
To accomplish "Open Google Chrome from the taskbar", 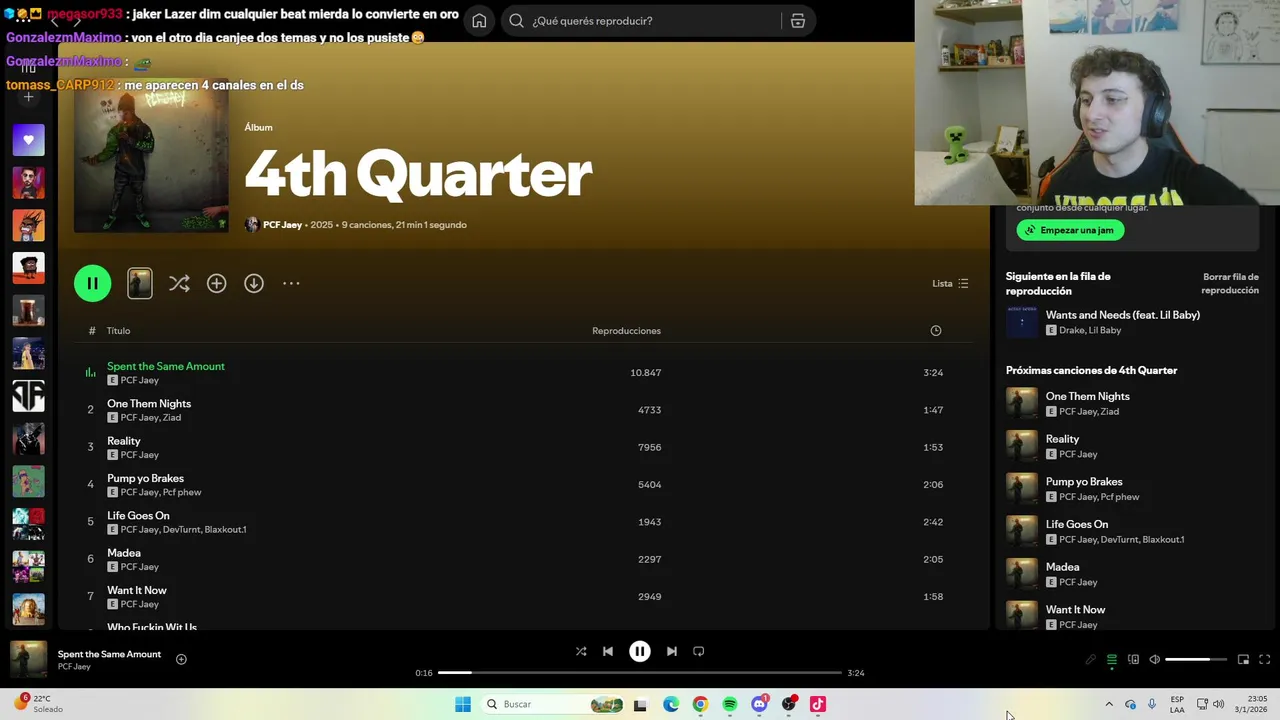I will 700,704.
